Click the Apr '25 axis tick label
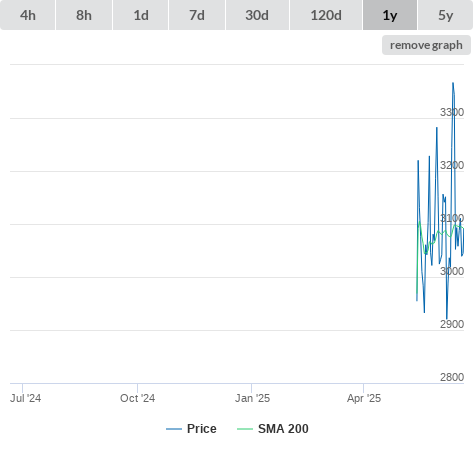The image size is (474, 455). point(364,398)
